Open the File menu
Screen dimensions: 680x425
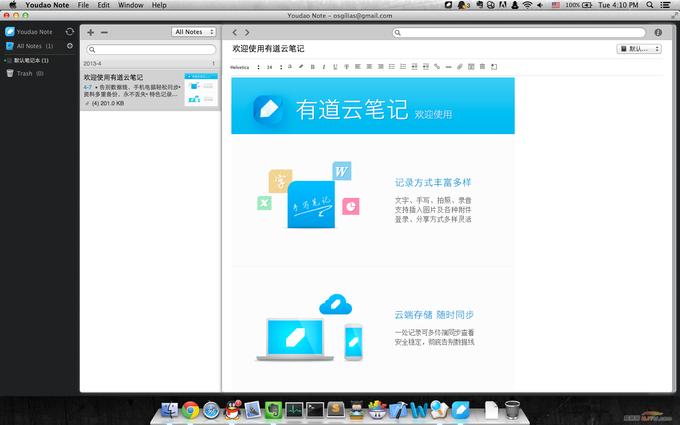coord(83,5)
